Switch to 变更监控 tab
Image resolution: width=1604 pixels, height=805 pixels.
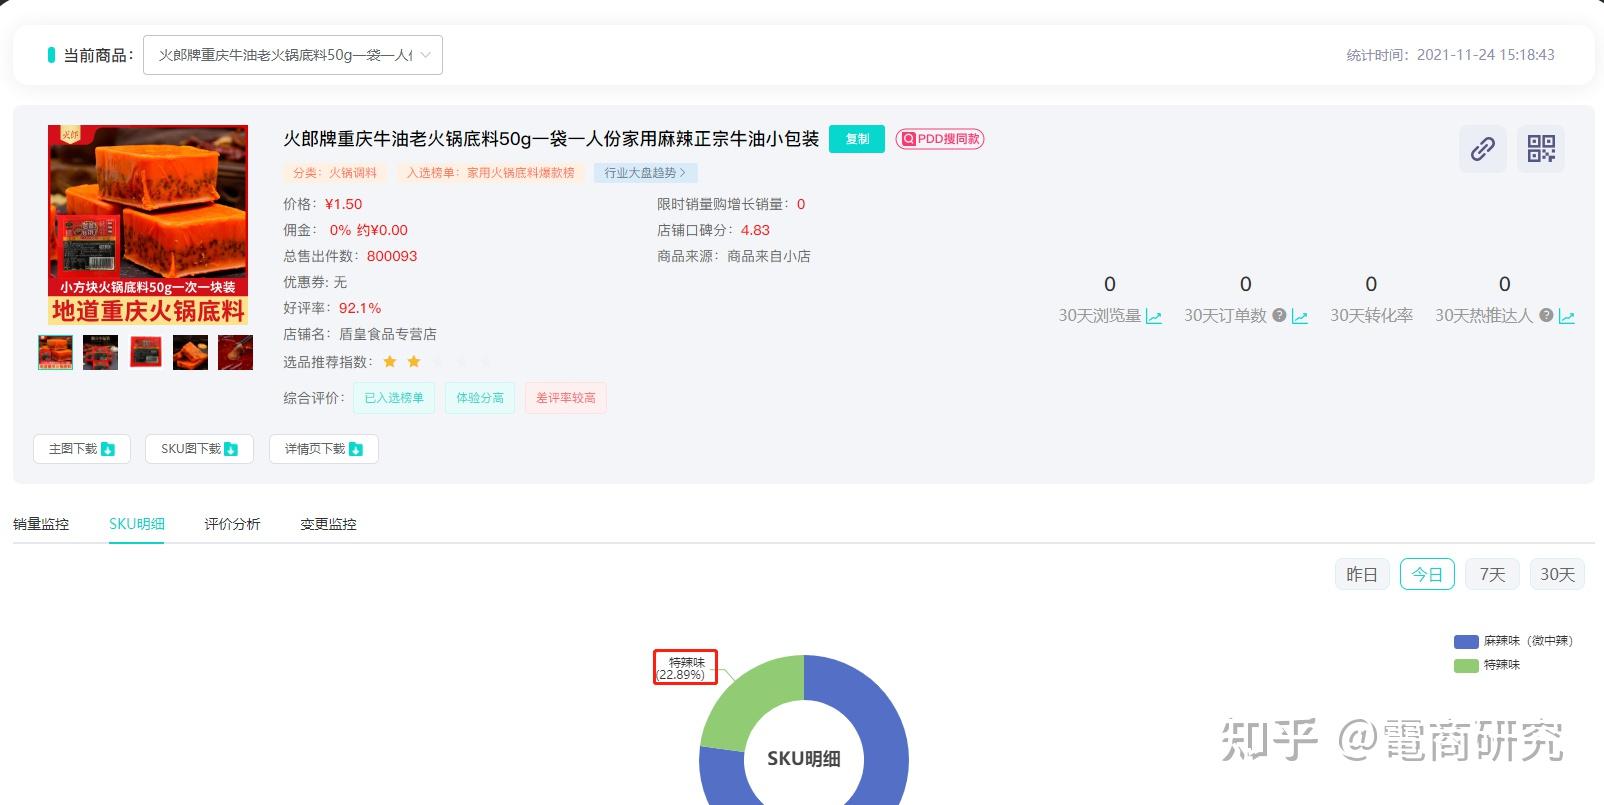[328, 524]
